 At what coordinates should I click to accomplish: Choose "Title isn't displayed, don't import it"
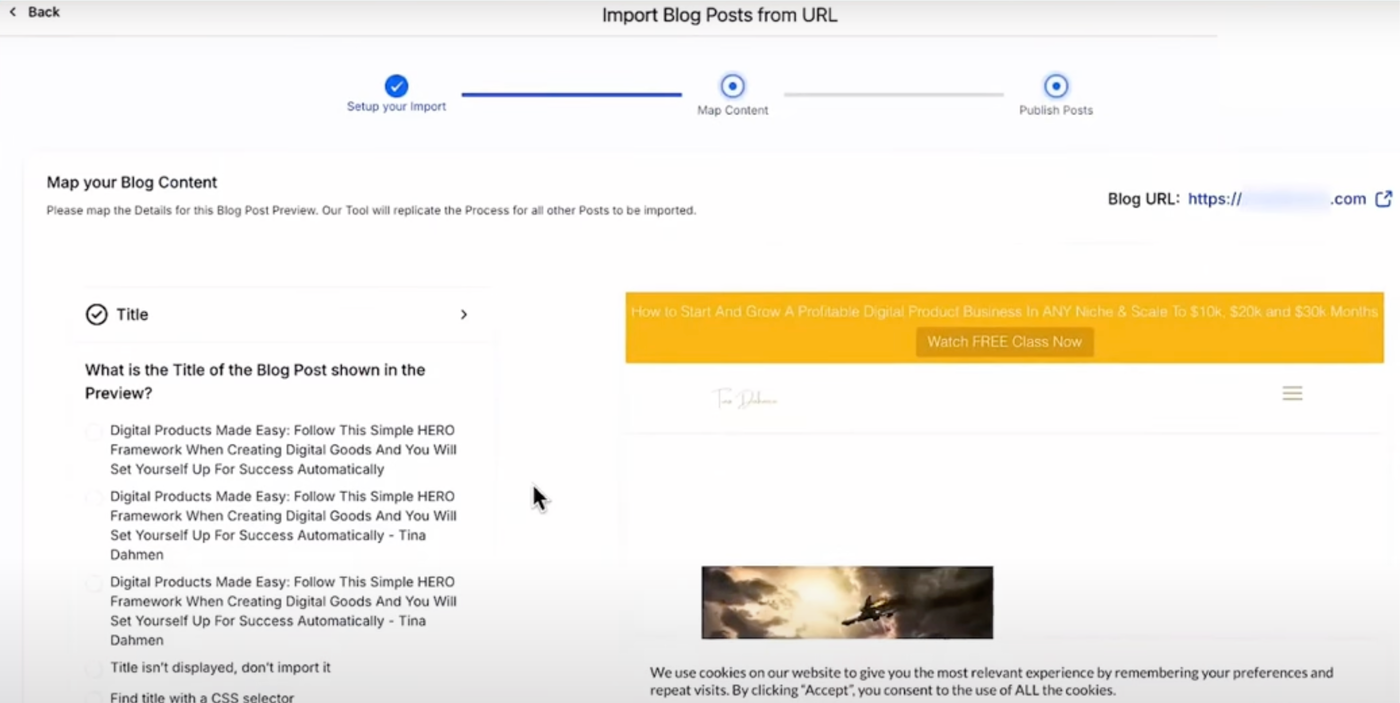(x=94, y=668)
